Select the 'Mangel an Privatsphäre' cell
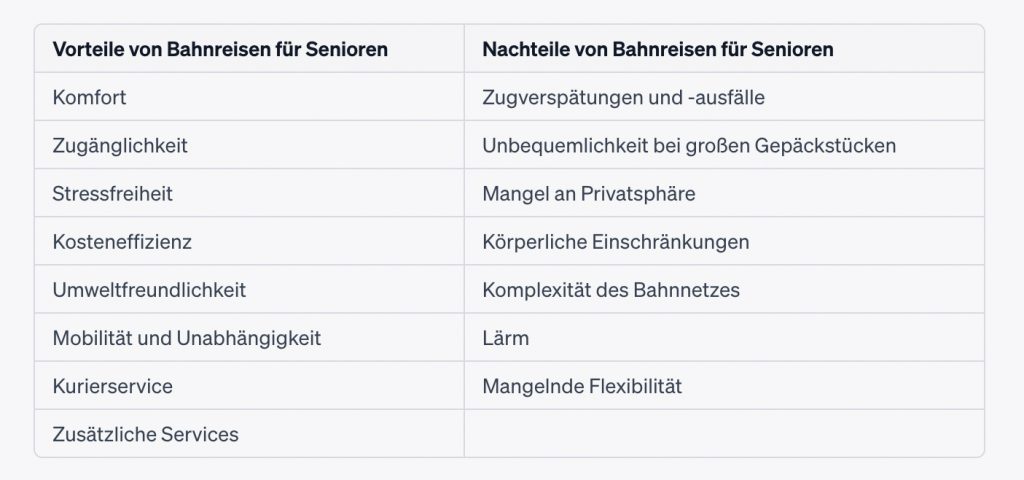Viewport: 1024px width, 480px height. pos(588,193)
